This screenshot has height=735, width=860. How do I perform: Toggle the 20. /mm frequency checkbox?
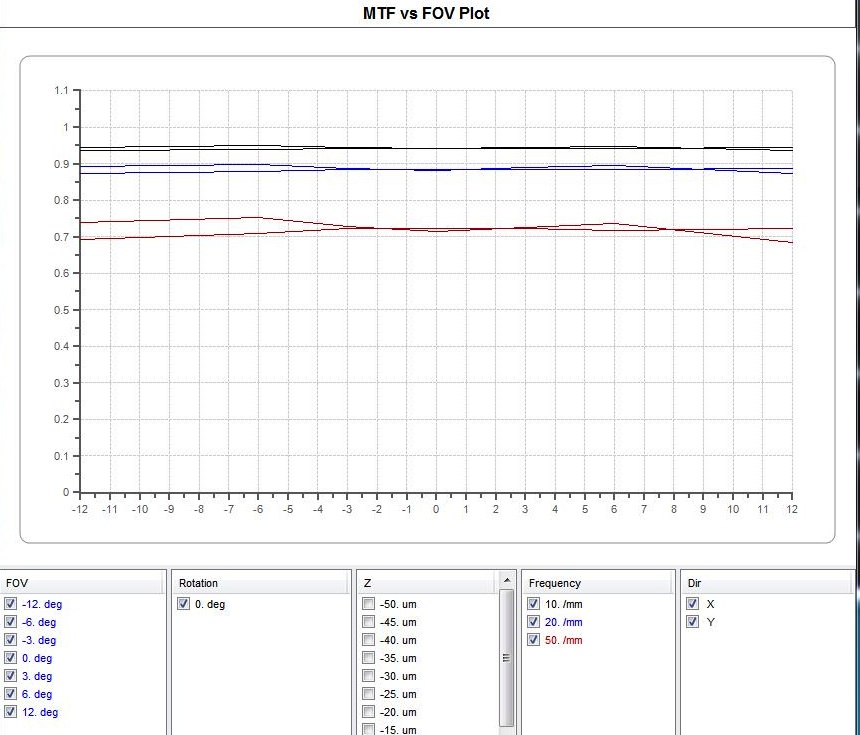pos(533,622)
